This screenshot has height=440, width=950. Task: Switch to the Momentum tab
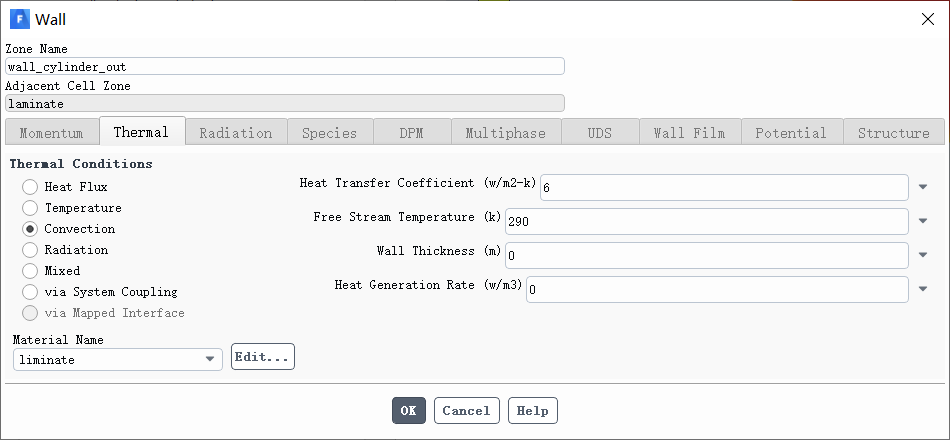(51, 133)
